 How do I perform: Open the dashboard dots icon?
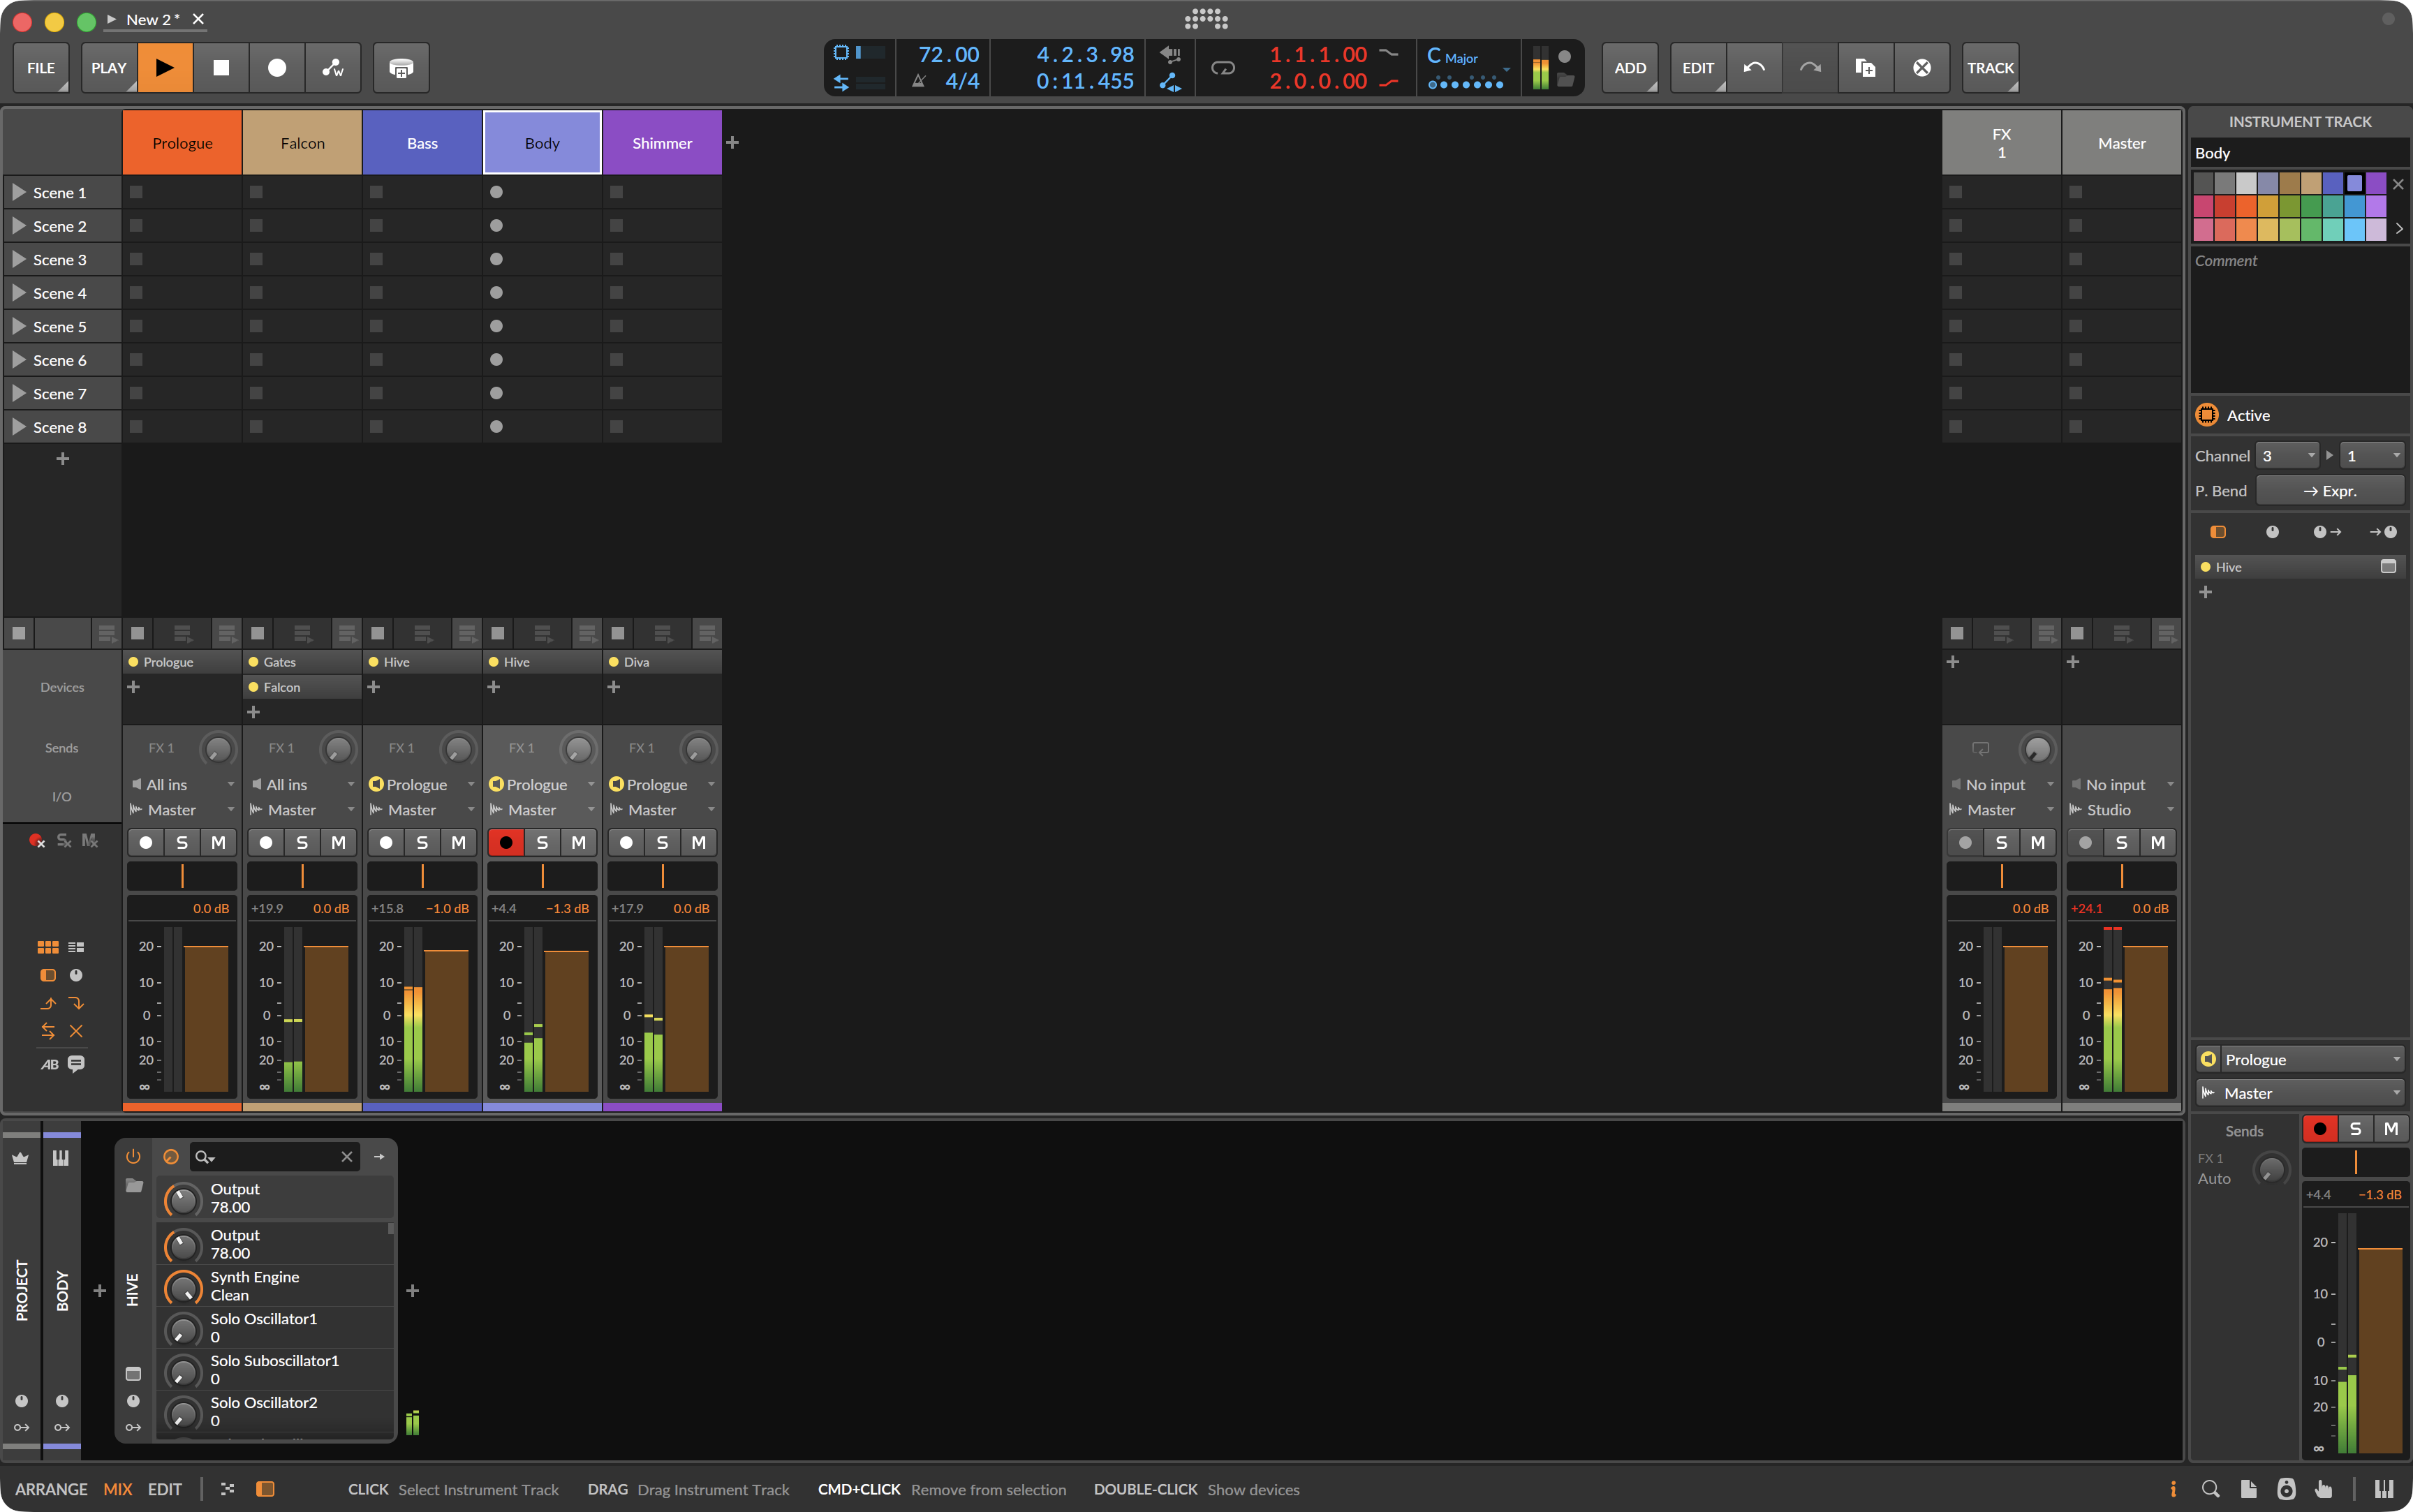(x=1206, y=19)
